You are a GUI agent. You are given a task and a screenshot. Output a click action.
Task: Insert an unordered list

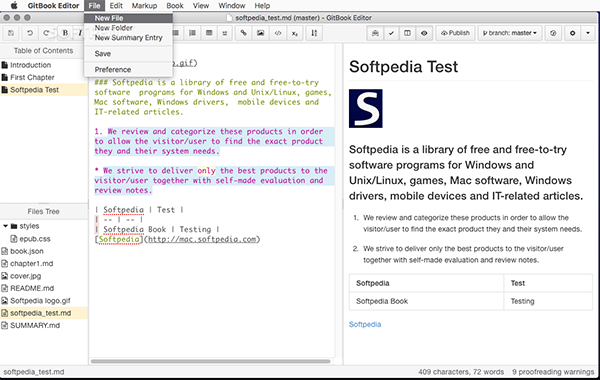[176, 33]
